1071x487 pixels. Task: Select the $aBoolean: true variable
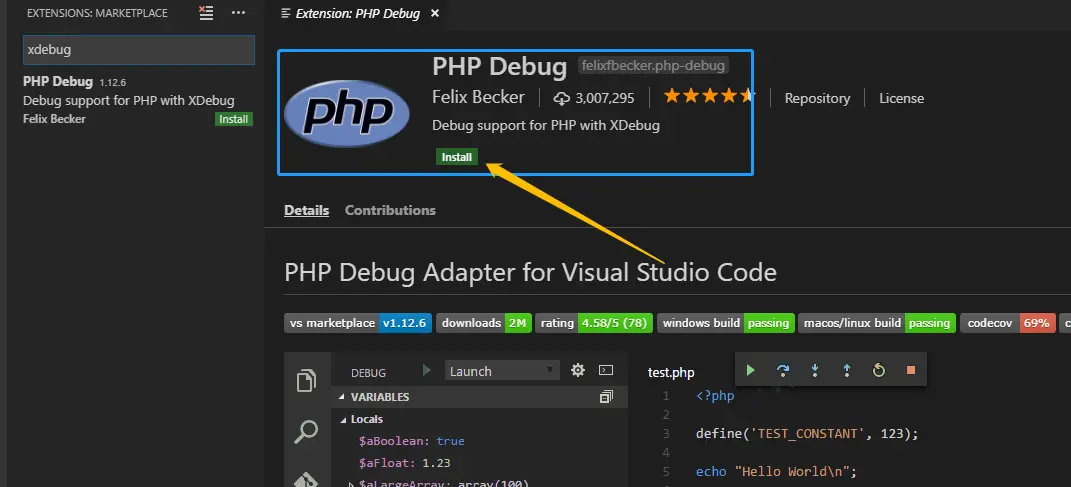point(412,441)
